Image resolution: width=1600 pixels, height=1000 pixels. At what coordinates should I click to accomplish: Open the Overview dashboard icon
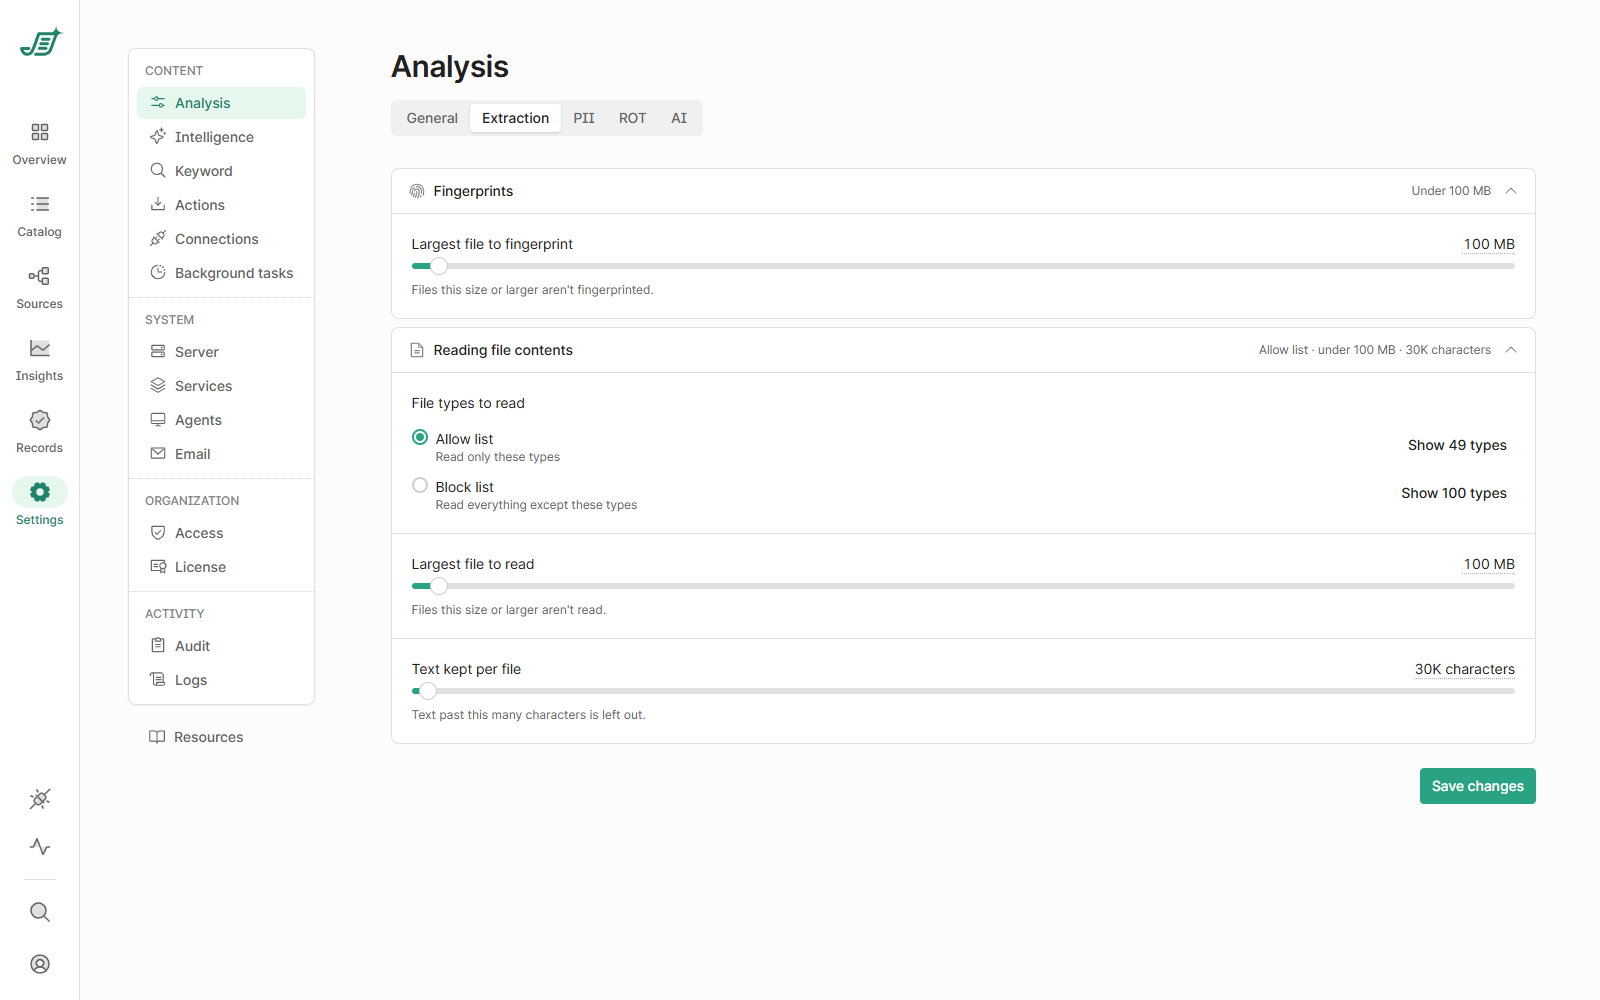(40, 132)
